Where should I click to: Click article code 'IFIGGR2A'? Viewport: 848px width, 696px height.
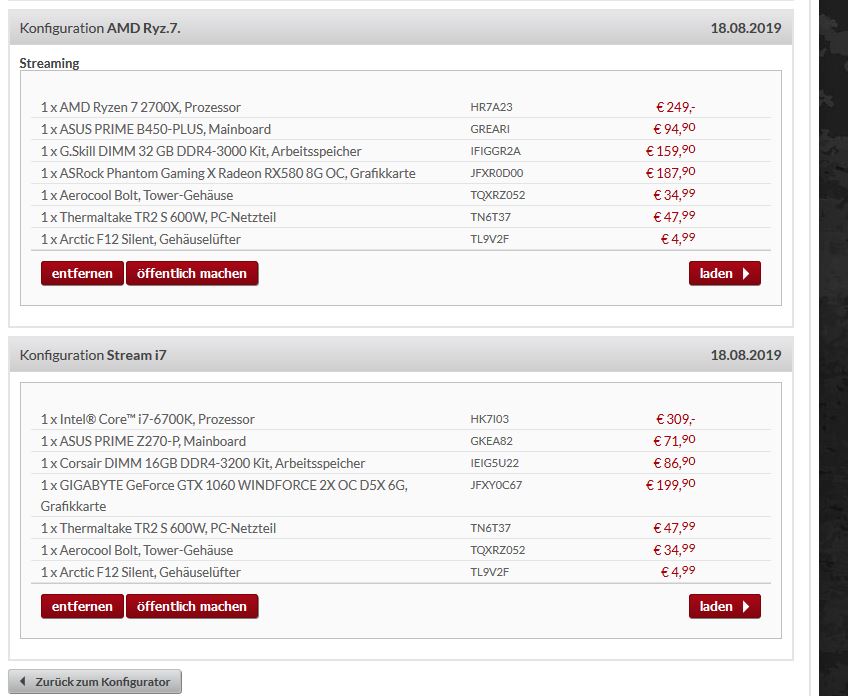click(495, 151)
